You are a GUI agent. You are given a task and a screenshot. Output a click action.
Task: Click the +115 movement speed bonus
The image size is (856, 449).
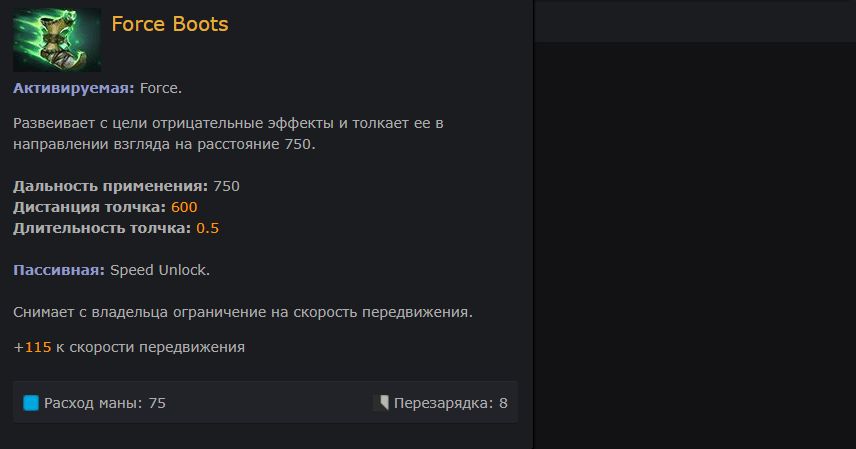(x=32, y=347)
